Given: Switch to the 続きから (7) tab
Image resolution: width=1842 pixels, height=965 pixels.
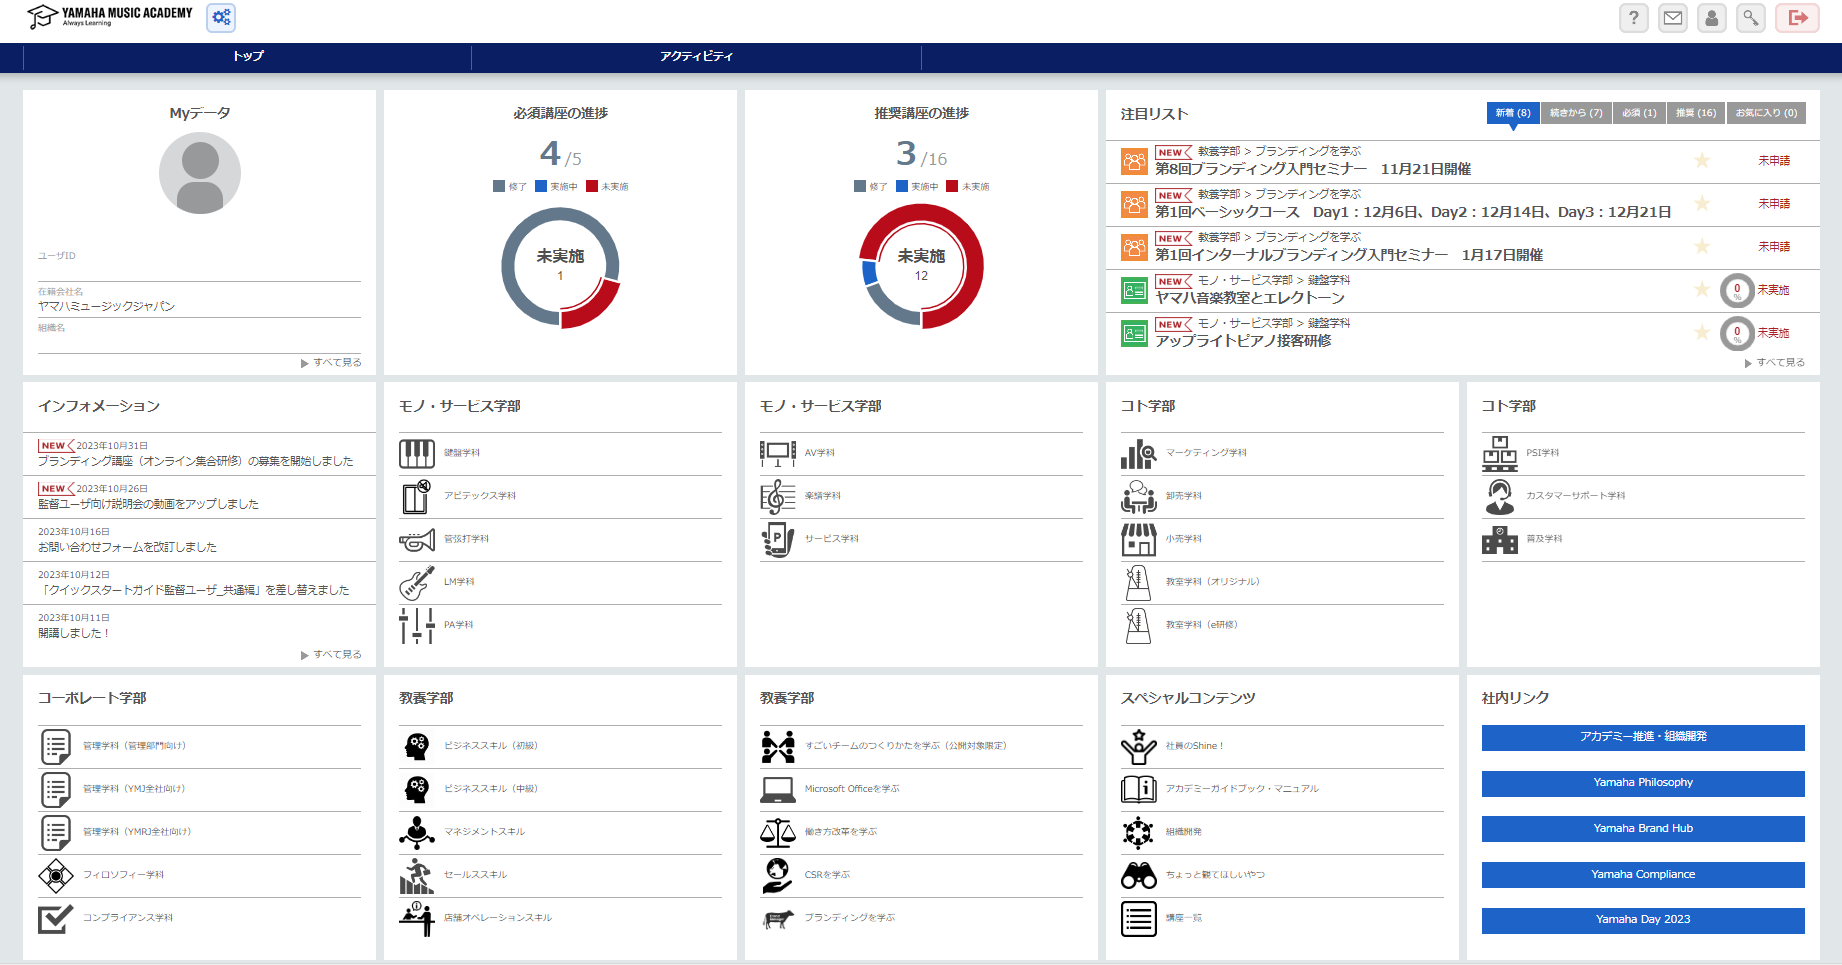Looking at the screenshot, I should pos(1576,113).
